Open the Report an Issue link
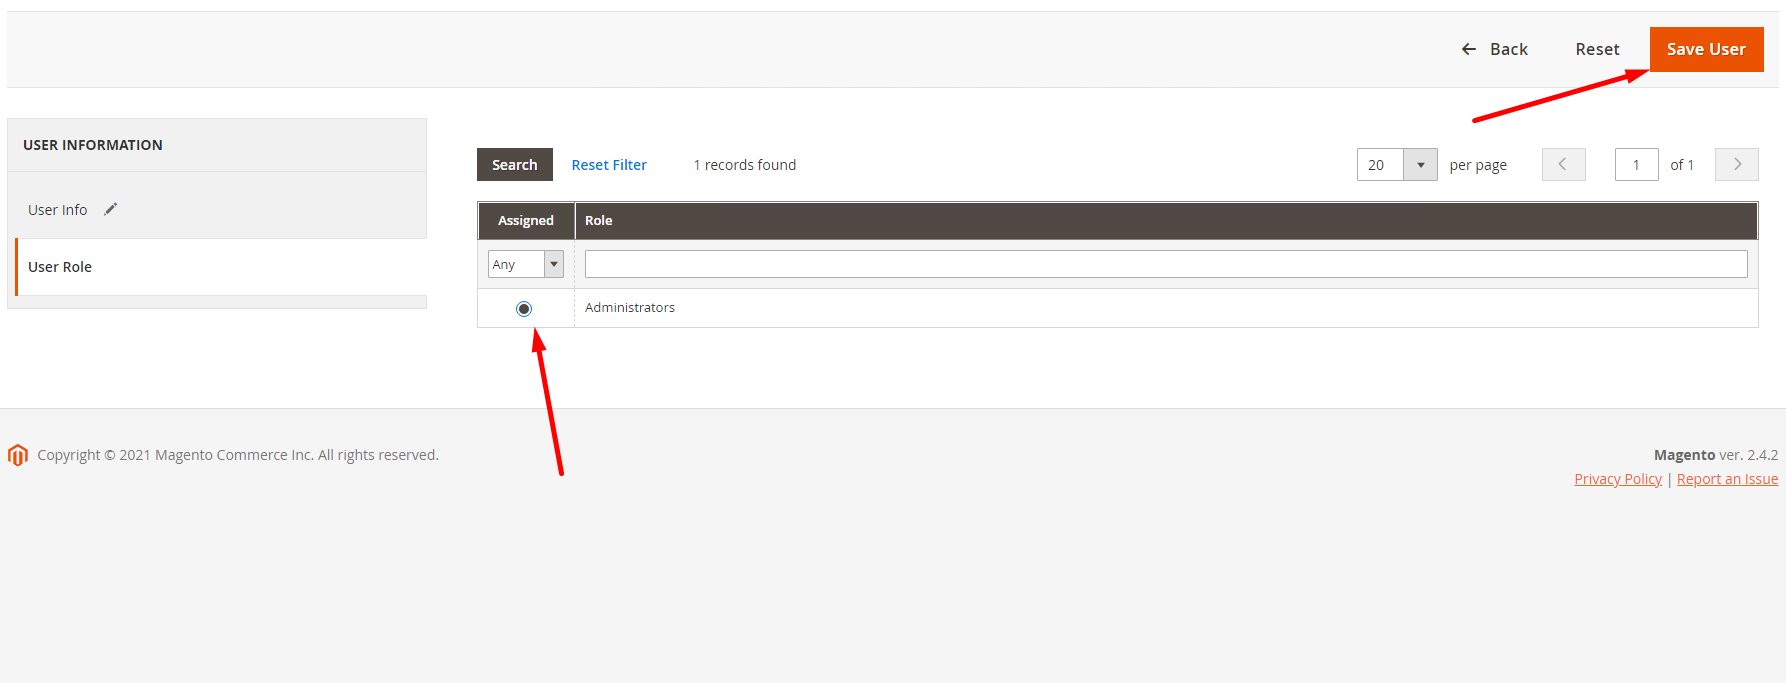This screenshot has height=683, width=1786. click(x=1727, y=479)
